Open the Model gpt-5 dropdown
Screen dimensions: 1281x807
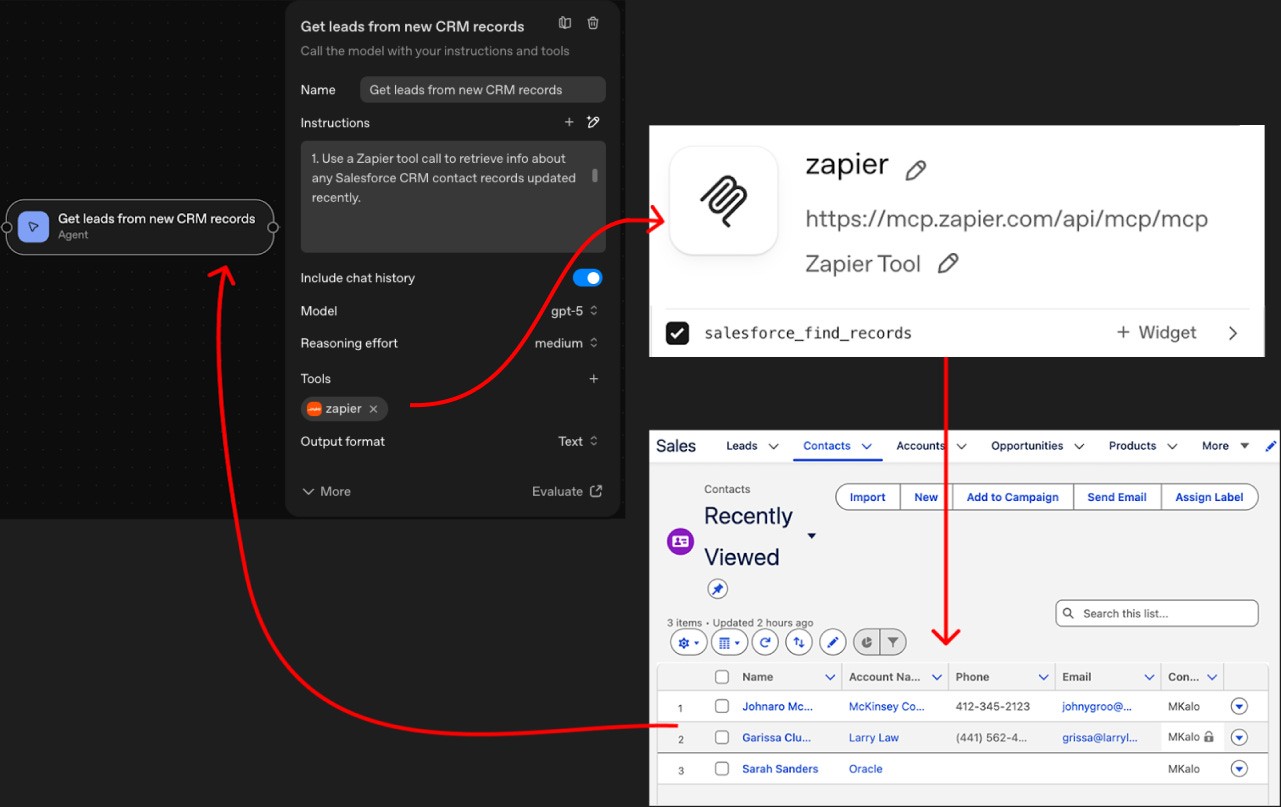[x=575, y=311]
